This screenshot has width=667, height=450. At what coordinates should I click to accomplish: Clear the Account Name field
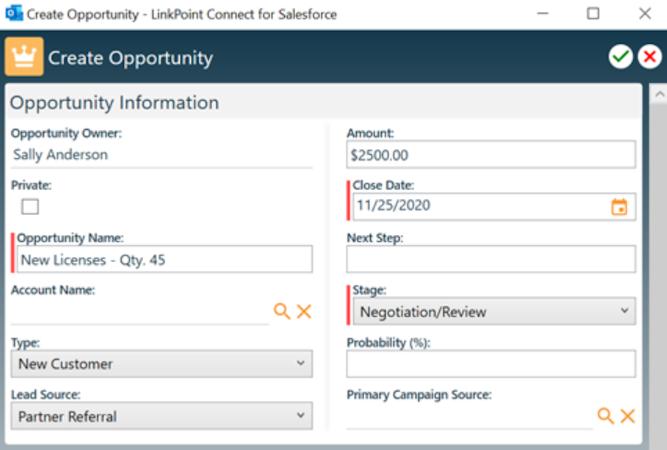point(304,312)
